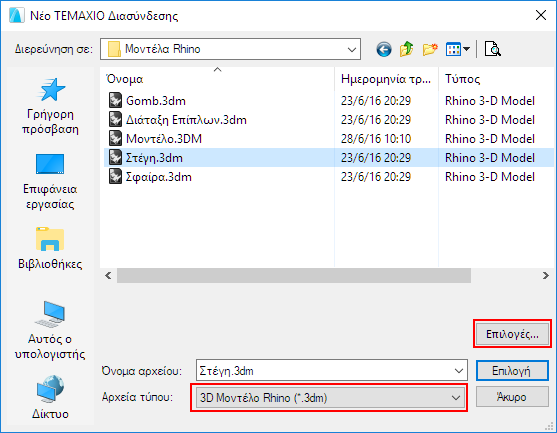Select the Gomb.3dm file icon
Screen dimensions: 557x433
[115, 101]
